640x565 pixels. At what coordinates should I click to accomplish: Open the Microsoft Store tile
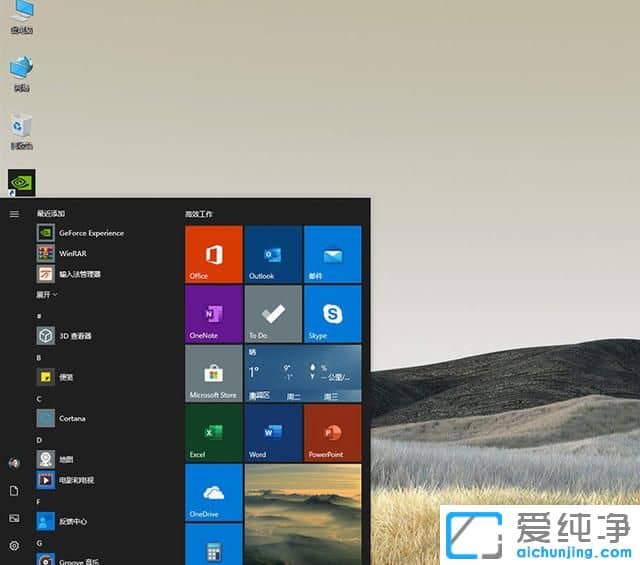coord(214,373)
